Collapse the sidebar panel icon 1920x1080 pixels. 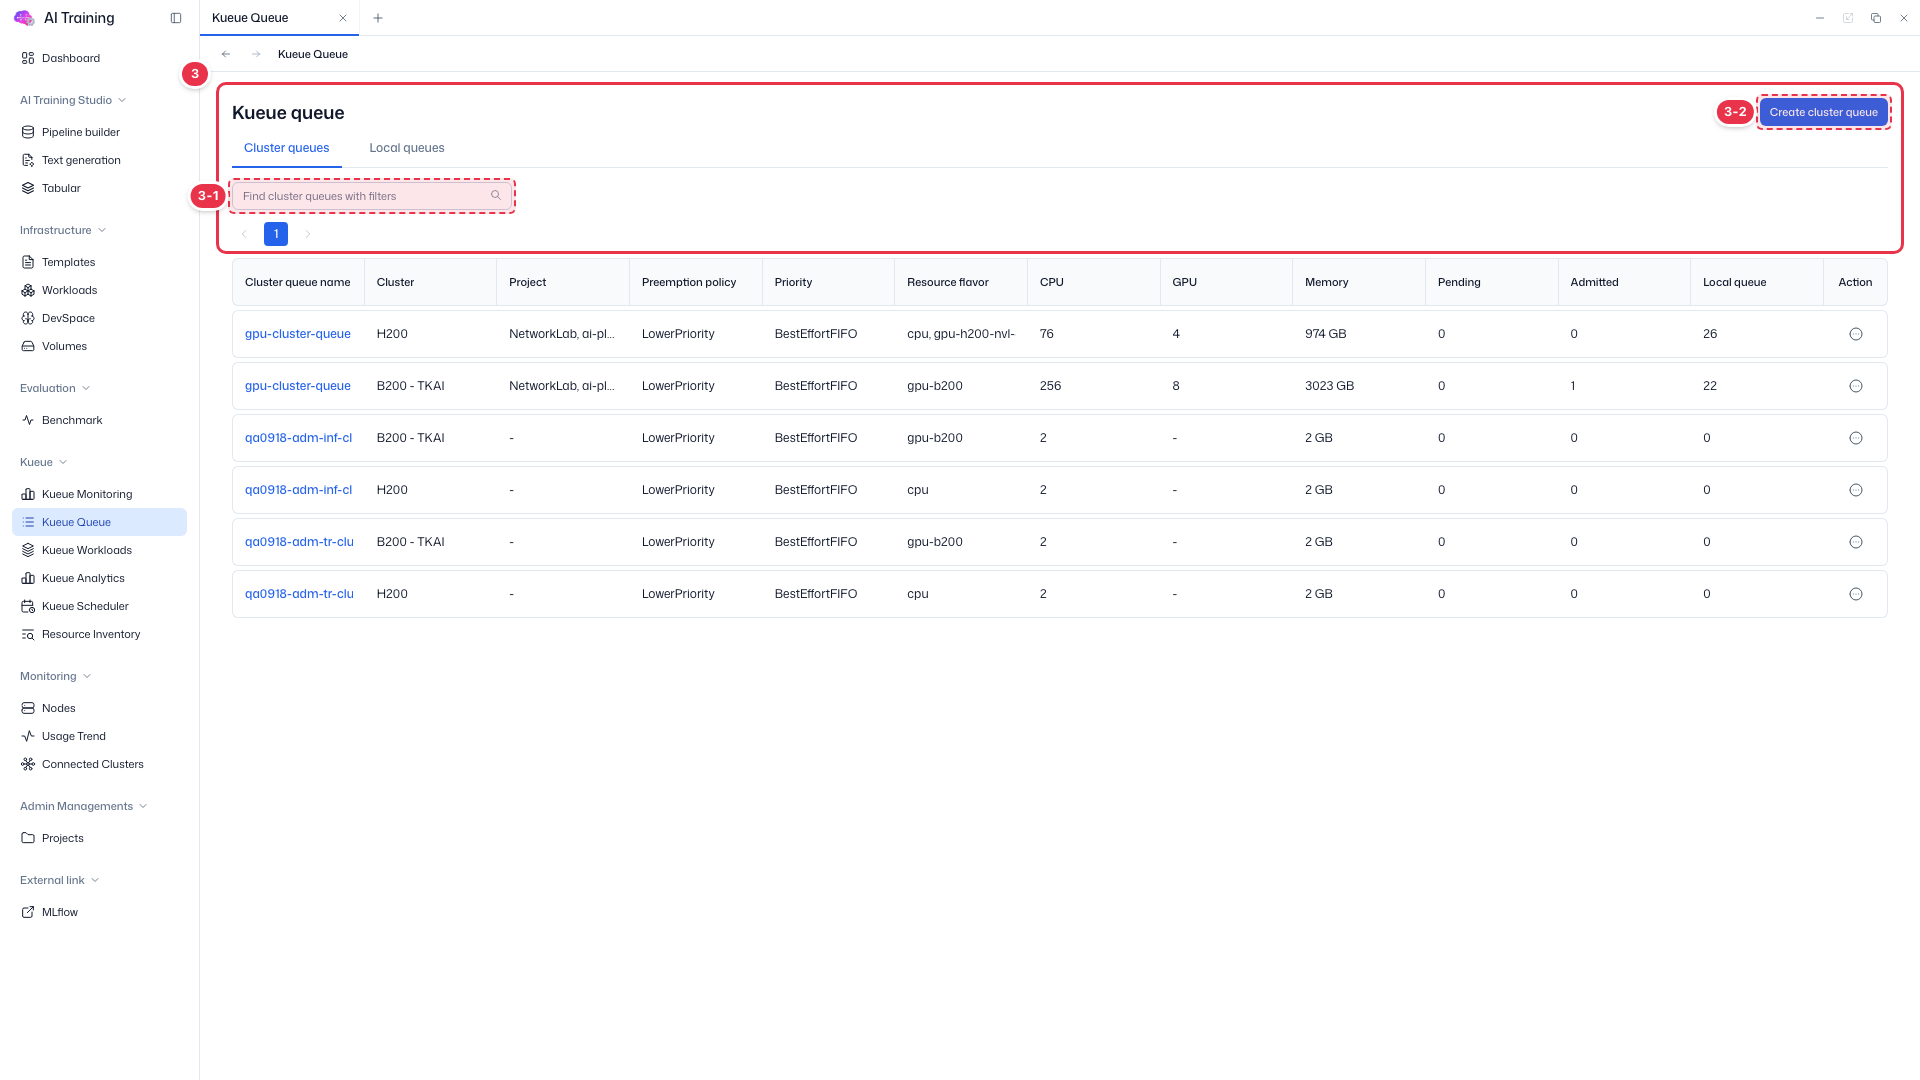pyautogui.click(x=176, y=18)
